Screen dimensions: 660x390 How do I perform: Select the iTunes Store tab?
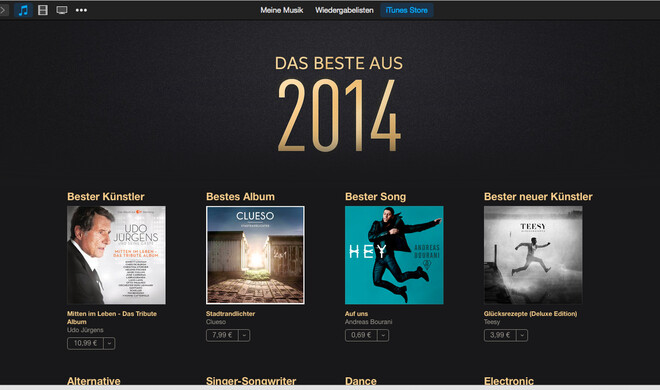[407, 10]
